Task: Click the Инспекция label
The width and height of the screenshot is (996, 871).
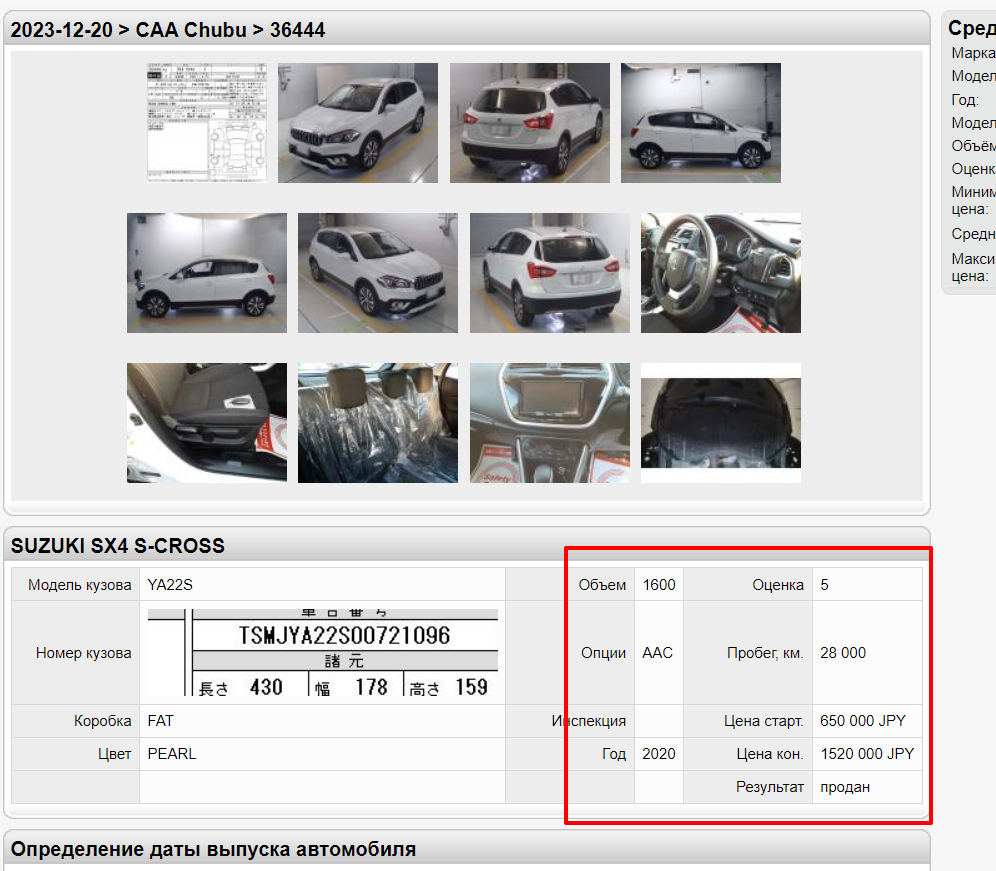Action: (589, 721)
